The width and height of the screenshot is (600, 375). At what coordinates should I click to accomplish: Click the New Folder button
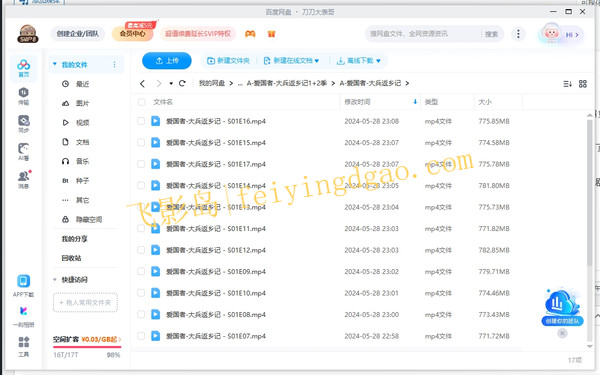click(x=228, y=60)
